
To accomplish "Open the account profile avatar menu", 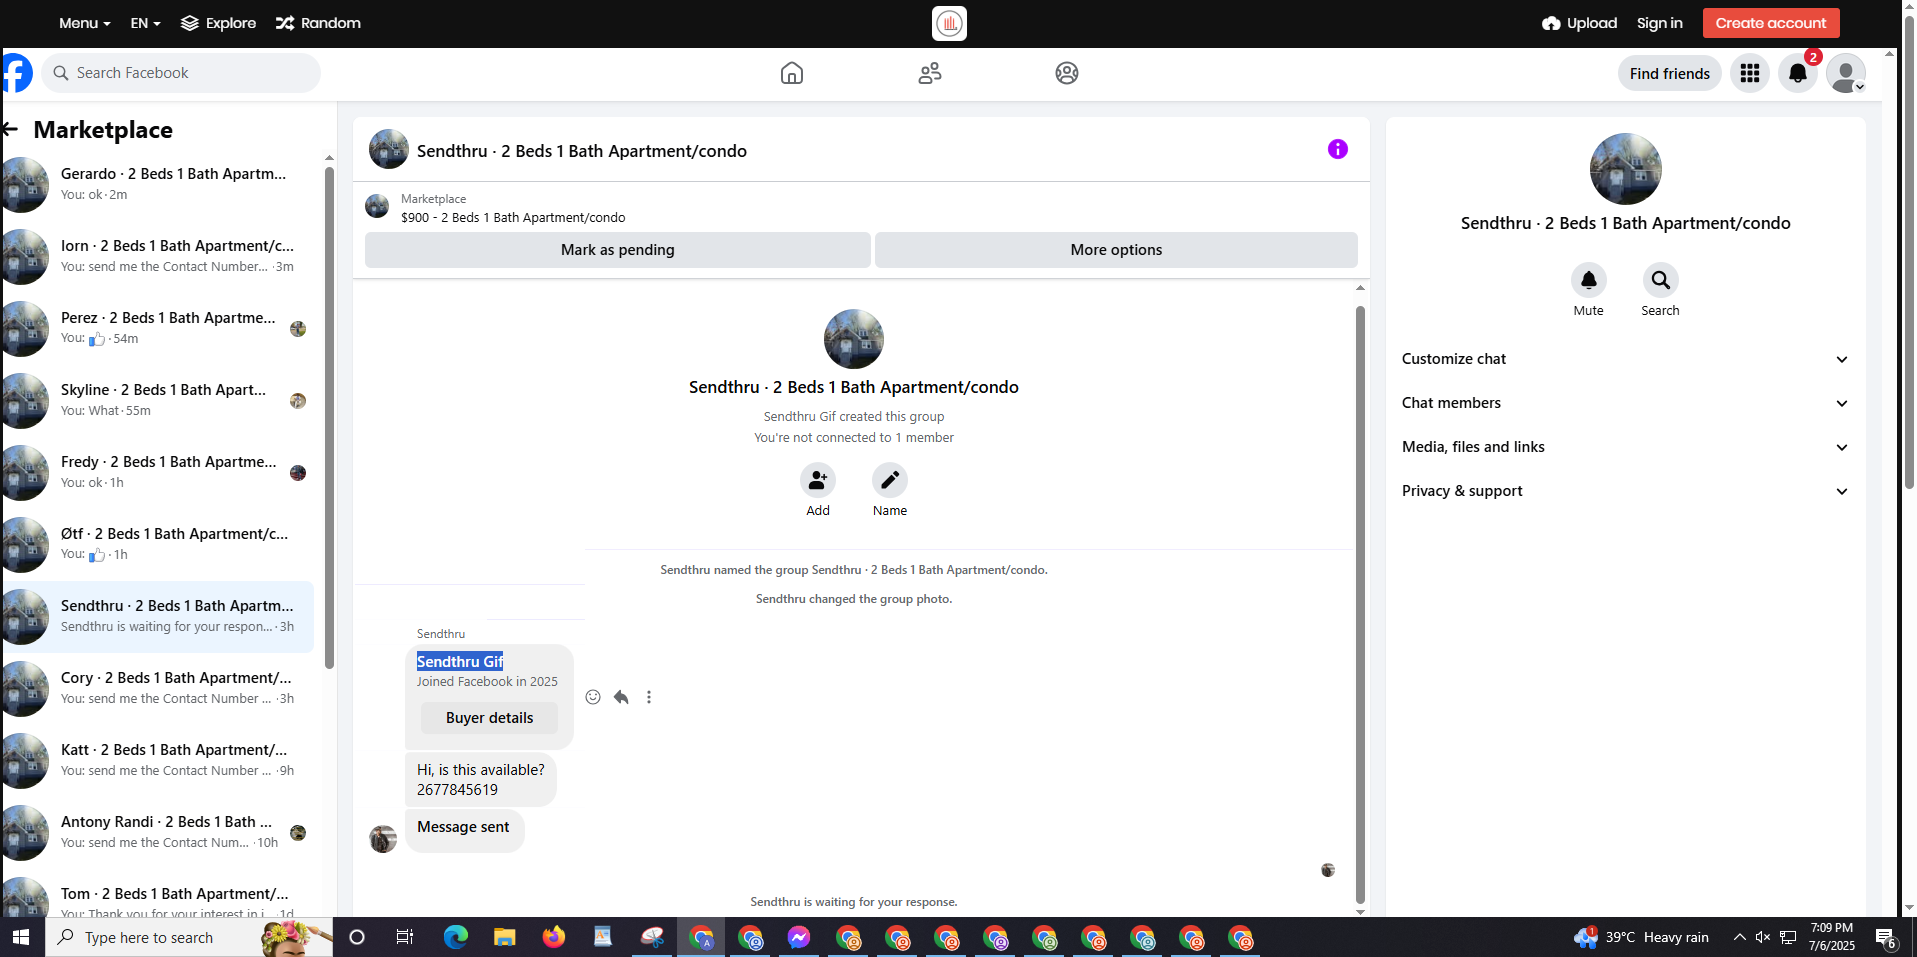I will click(x=1846, y=73).
